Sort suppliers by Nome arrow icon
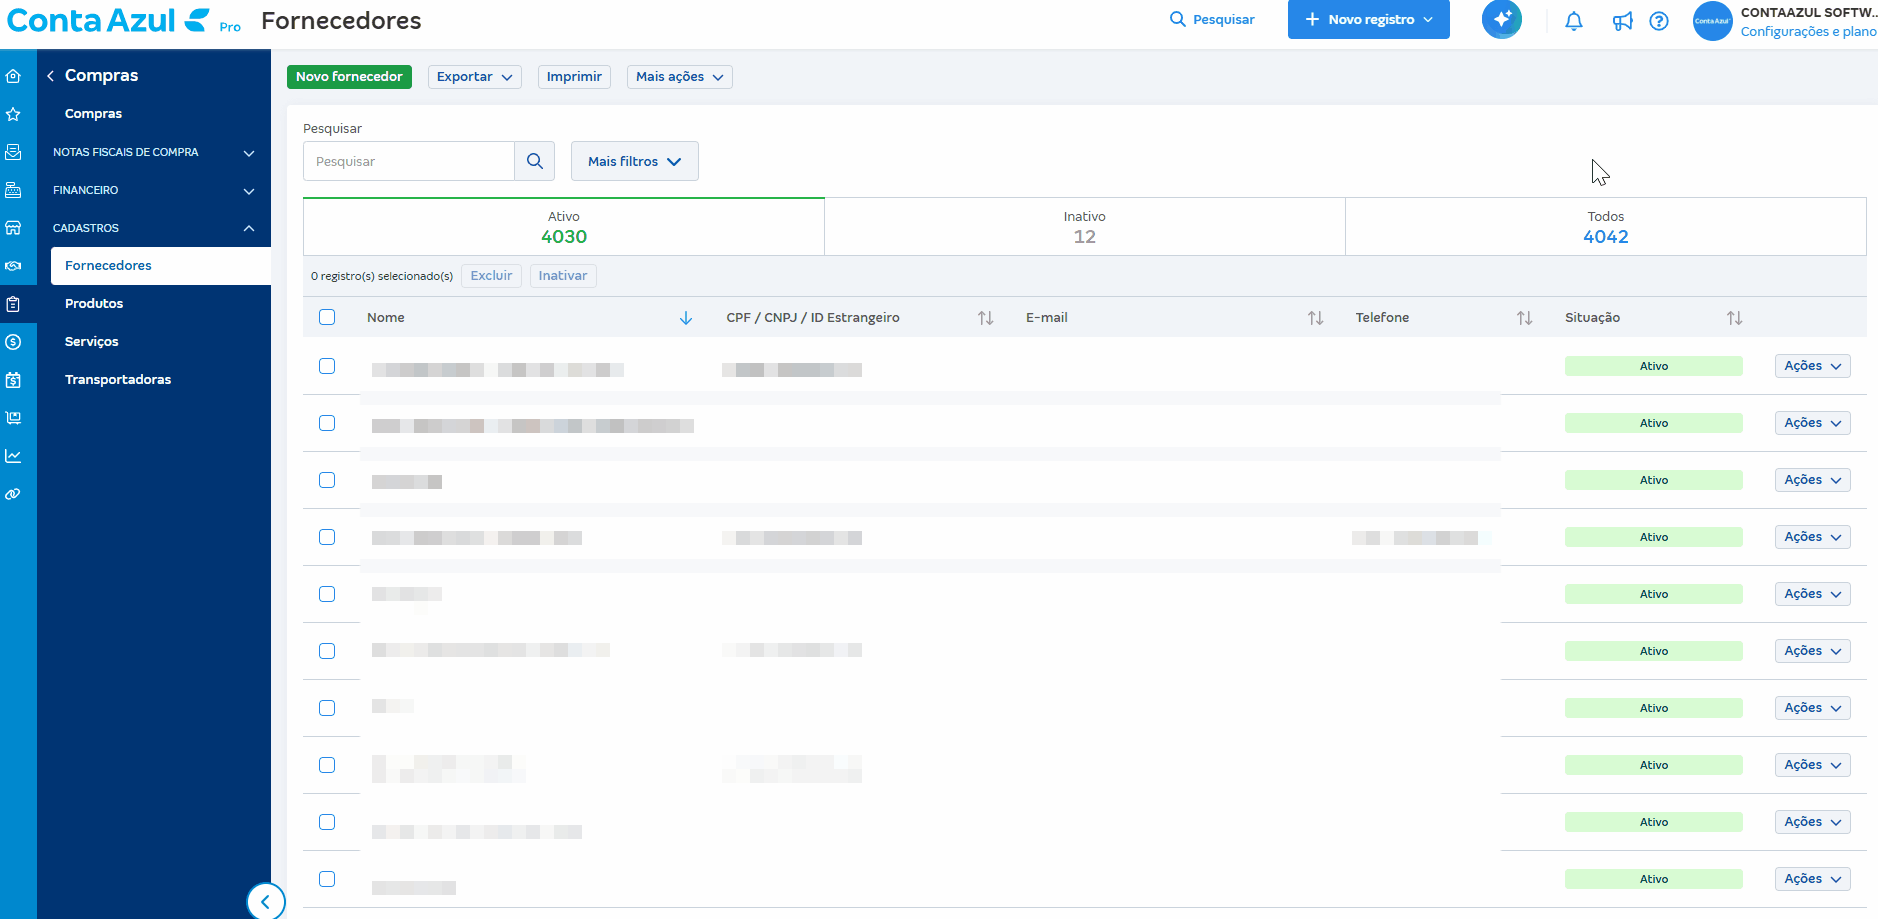Viewport: 1878px width, 919px height. pos(686,318)
